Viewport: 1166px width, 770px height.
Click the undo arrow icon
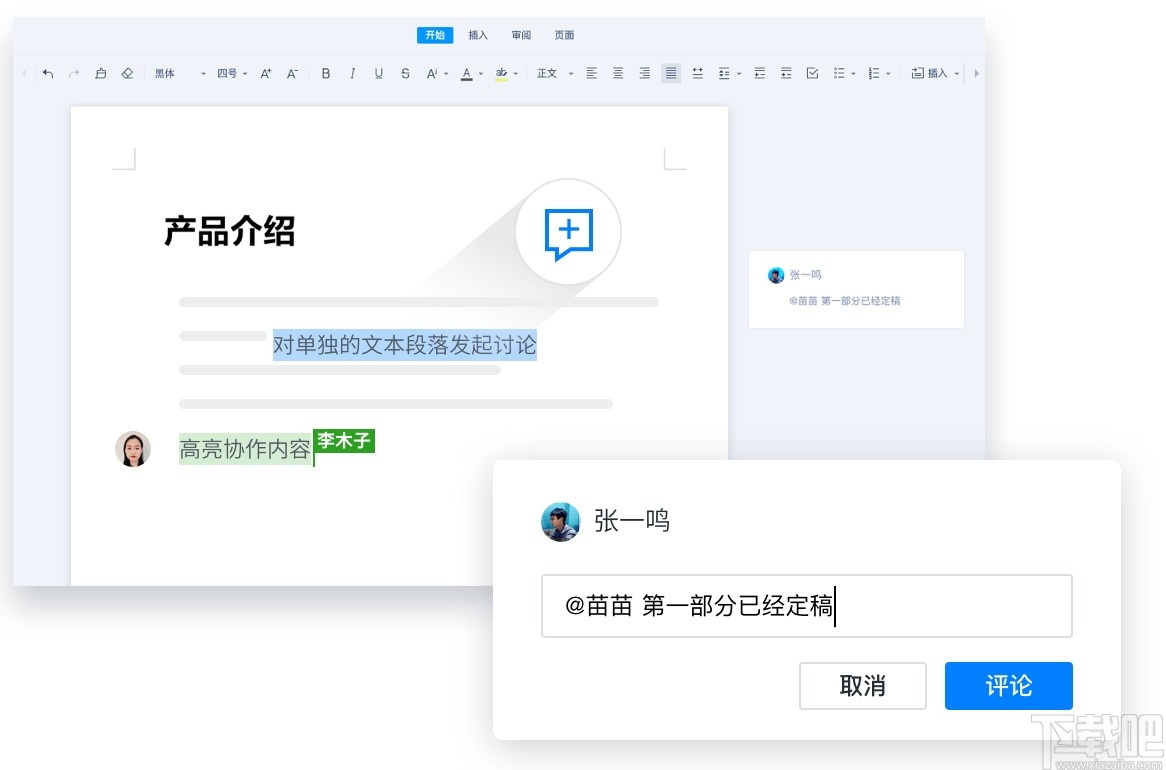click(47, 72)
